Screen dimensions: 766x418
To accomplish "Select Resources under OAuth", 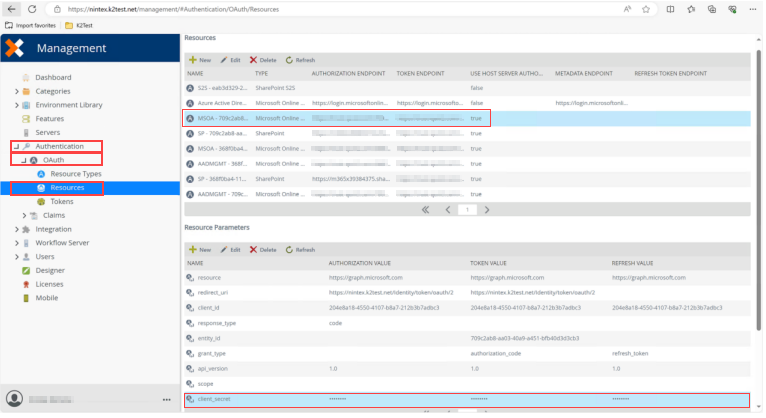I will (67, 188).
